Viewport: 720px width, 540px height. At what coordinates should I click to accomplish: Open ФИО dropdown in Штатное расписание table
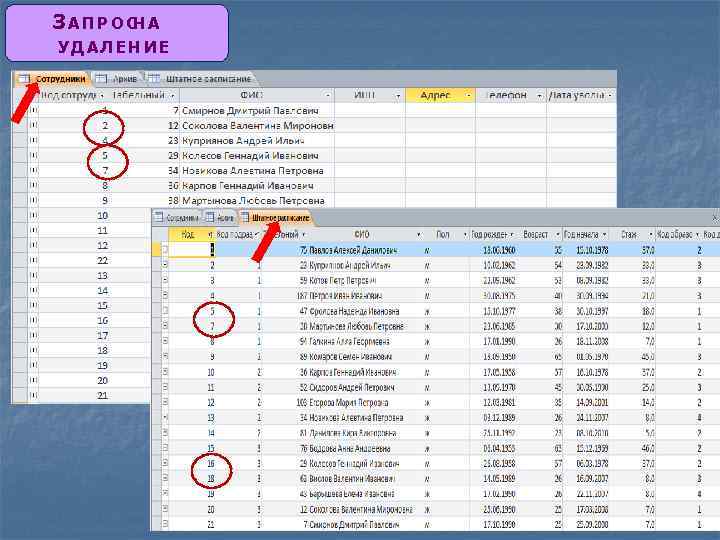pyautogui.click(x=418, y=235)
